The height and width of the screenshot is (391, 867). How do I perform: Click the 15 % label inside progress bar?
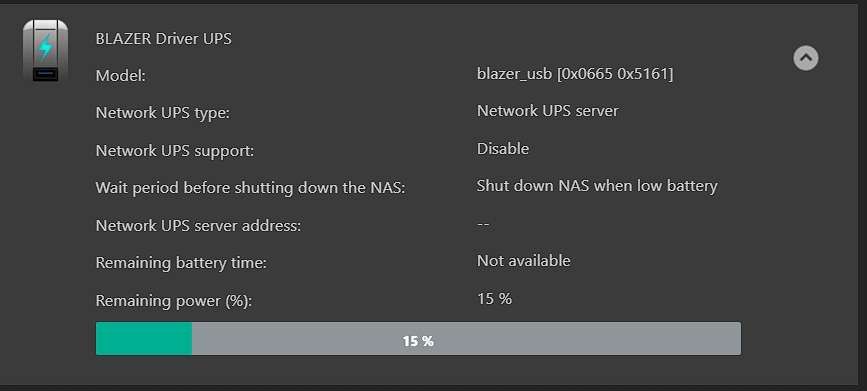418,341
